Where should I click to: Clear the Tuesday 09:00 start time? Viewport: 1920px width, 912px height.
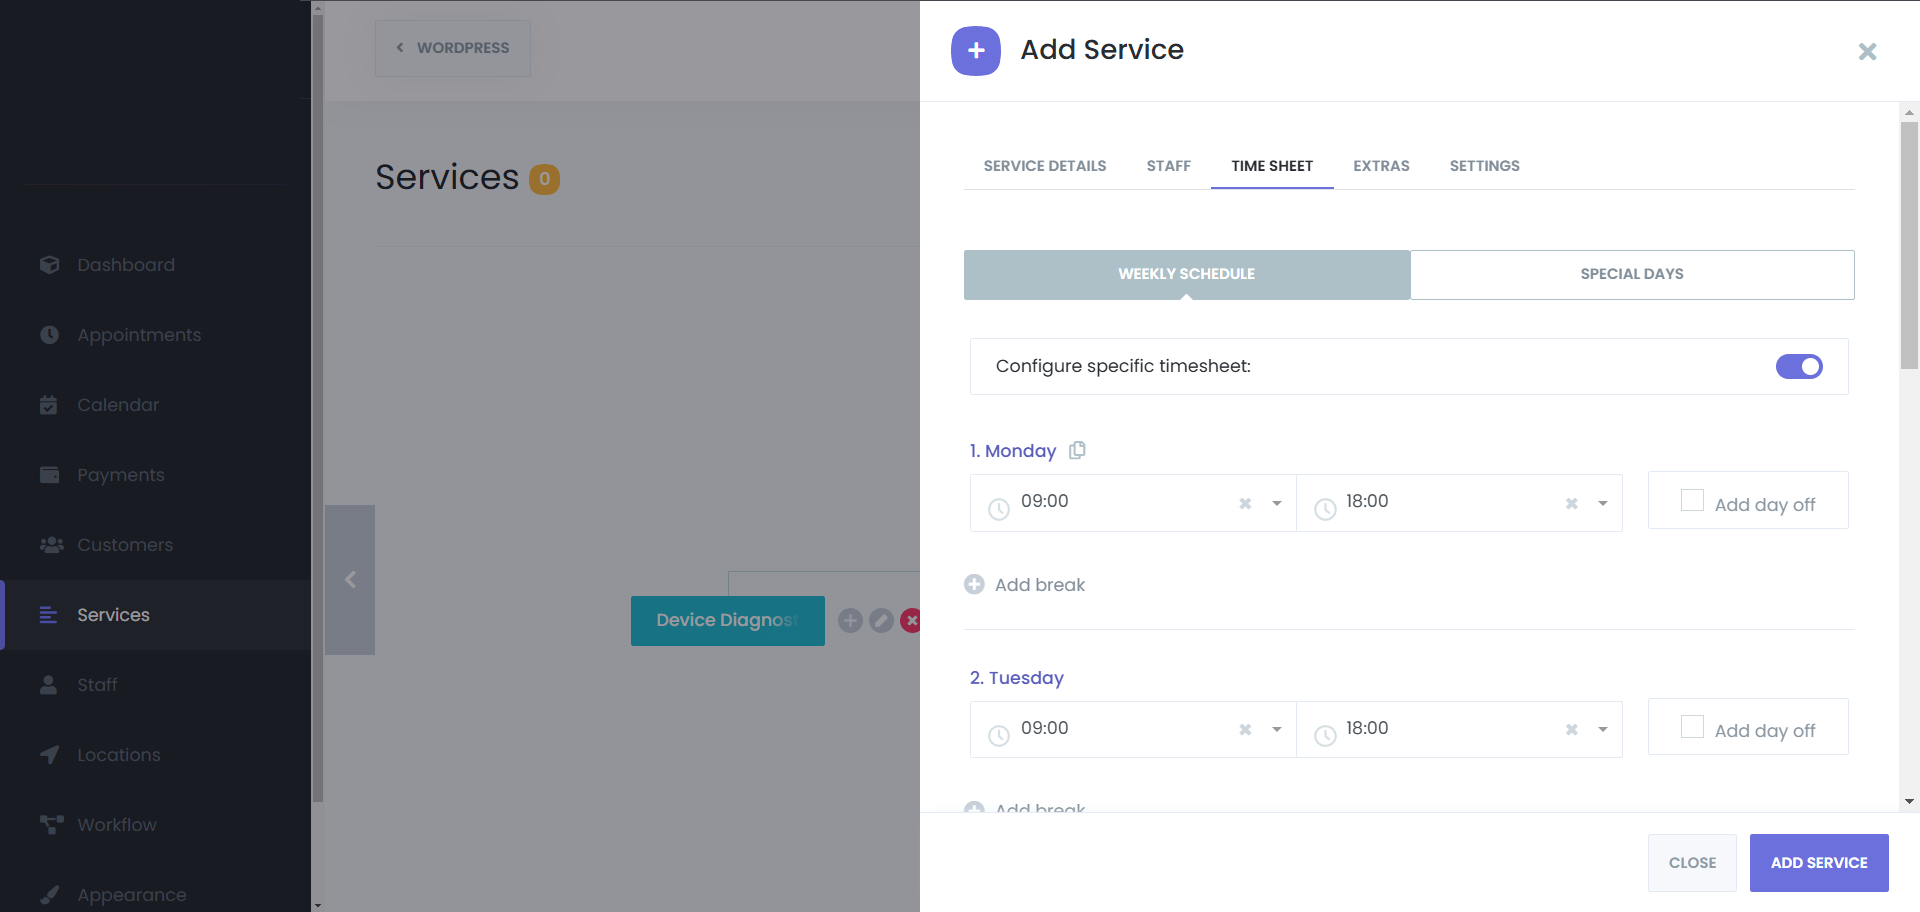point(1245,730)
